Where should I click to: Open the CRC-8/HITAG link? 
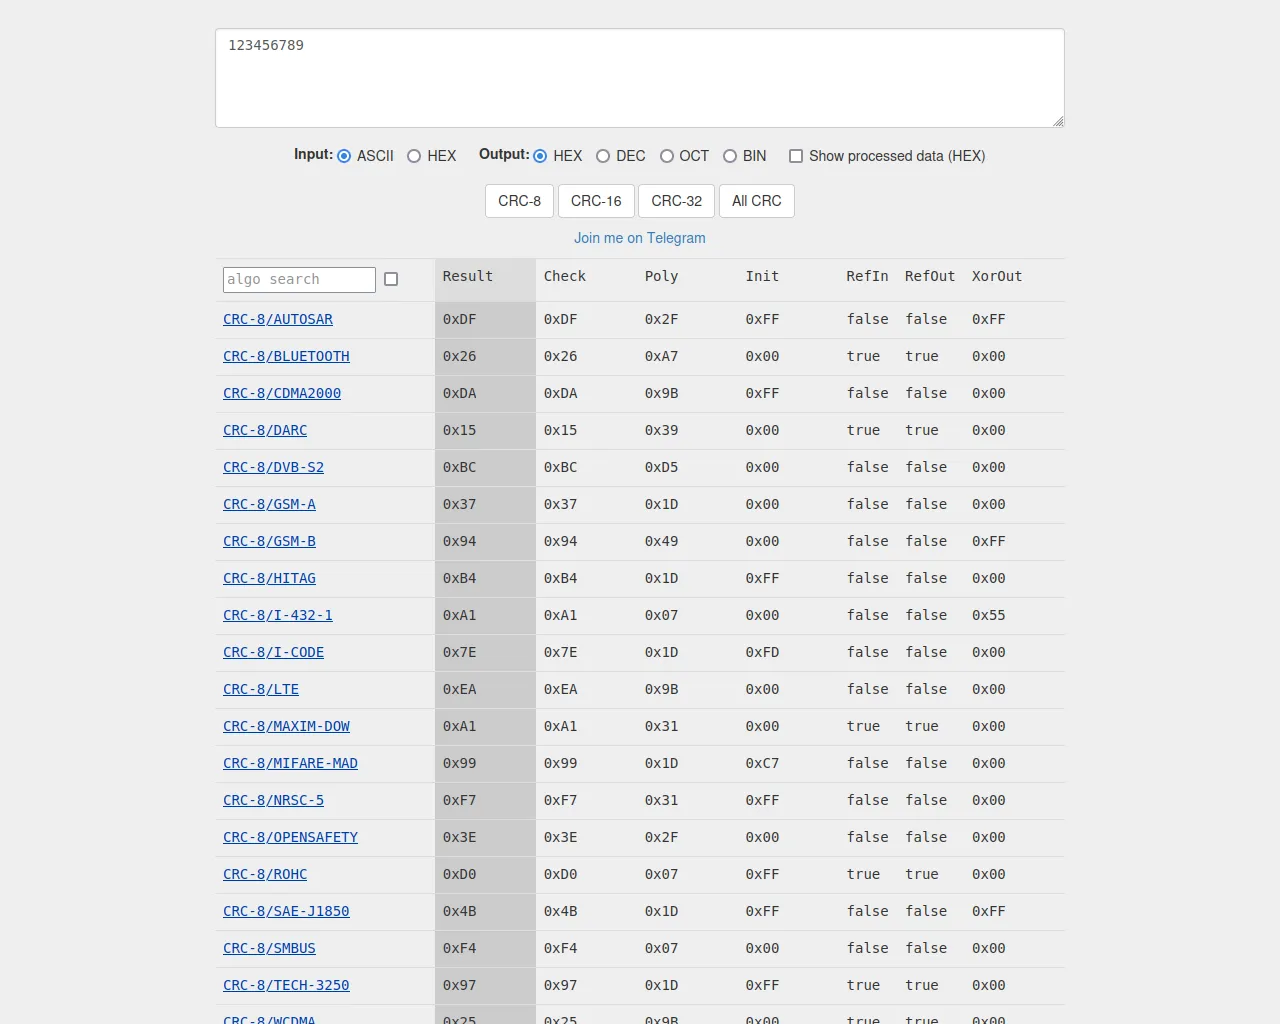[269, 578]
